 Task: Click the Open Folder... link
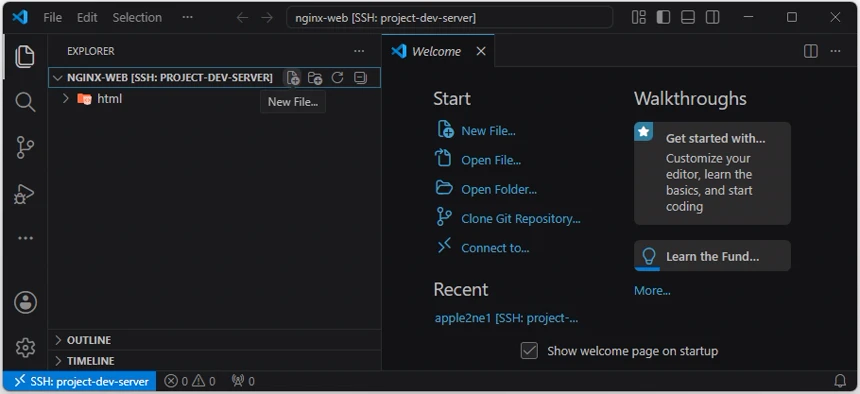499,189
